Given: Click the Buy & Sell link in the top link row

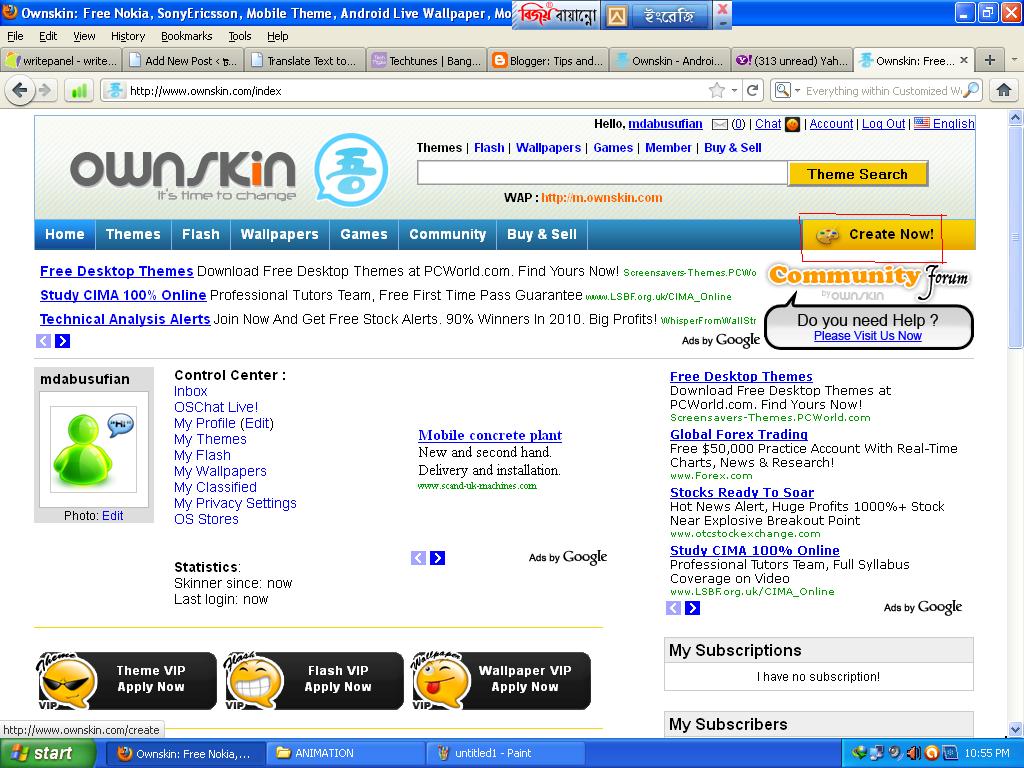Looking at the screenshot, I should (x=733, y=148).
